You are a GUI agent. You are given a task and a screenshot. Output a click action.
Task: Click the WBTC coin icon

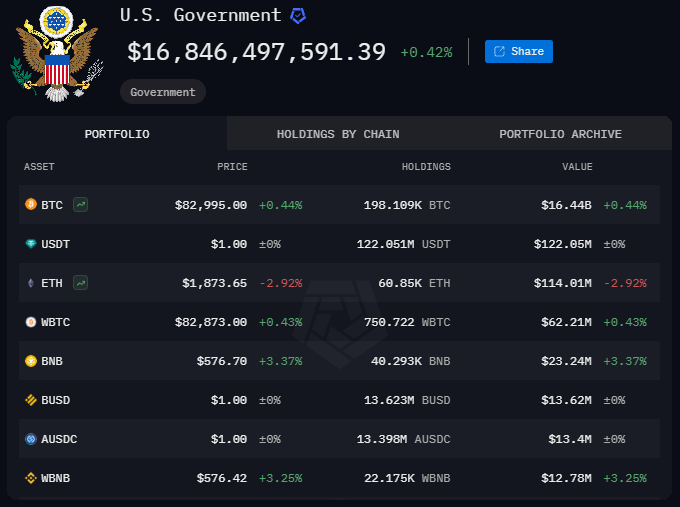(31, 322)
